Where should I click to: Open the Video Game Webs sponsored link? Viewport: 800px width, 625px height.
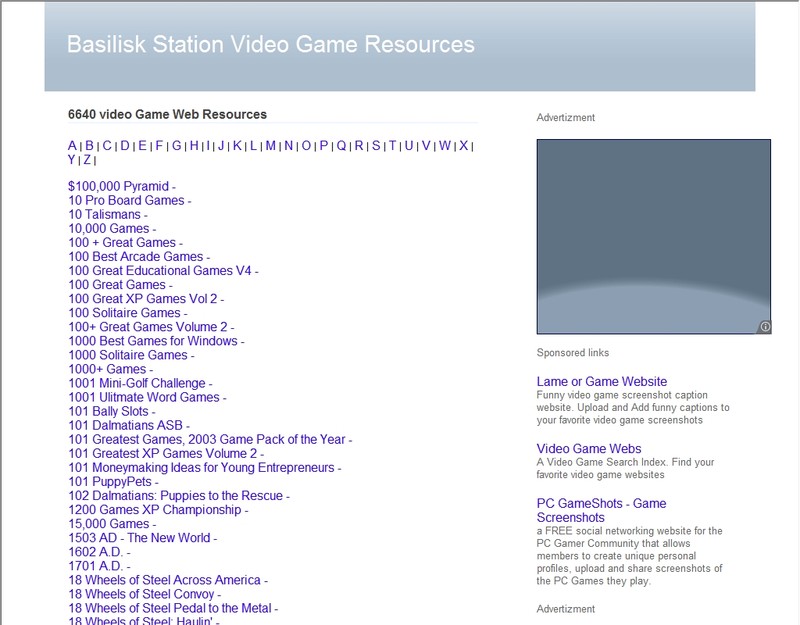(x=589, y=448)
